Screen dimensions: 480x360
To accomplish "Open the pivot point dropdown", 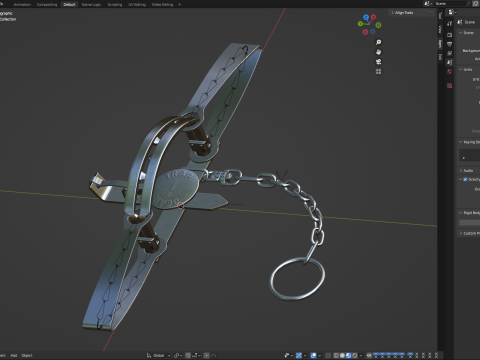I will [178, 355].
